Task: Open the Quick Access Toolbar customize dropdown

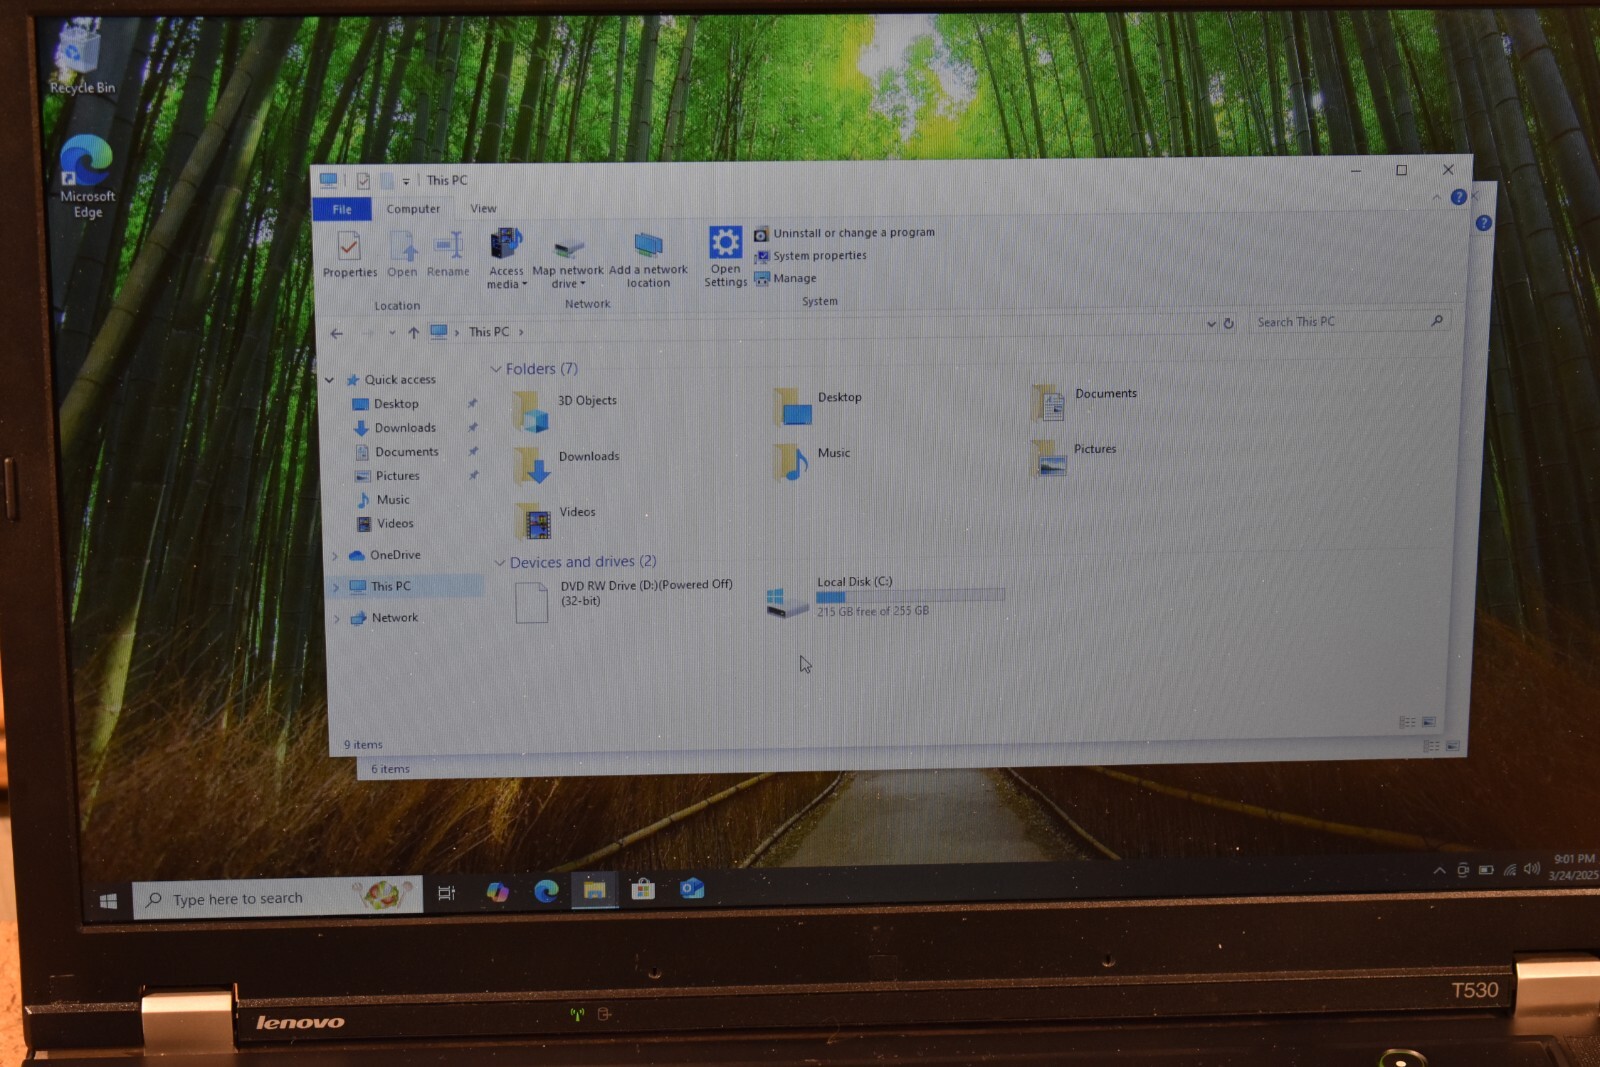Action: click(406, 182)
